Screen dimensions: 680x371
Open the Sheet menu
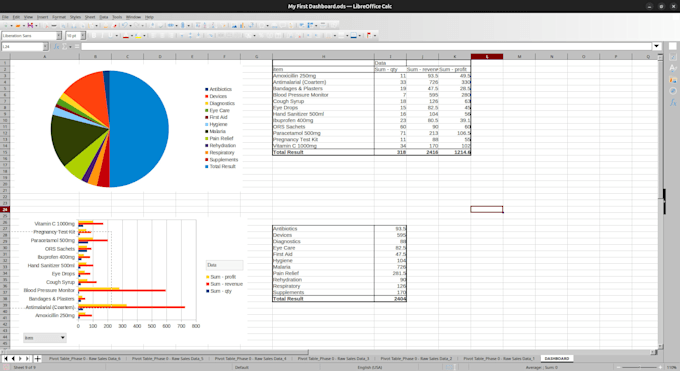coord(90,17)
